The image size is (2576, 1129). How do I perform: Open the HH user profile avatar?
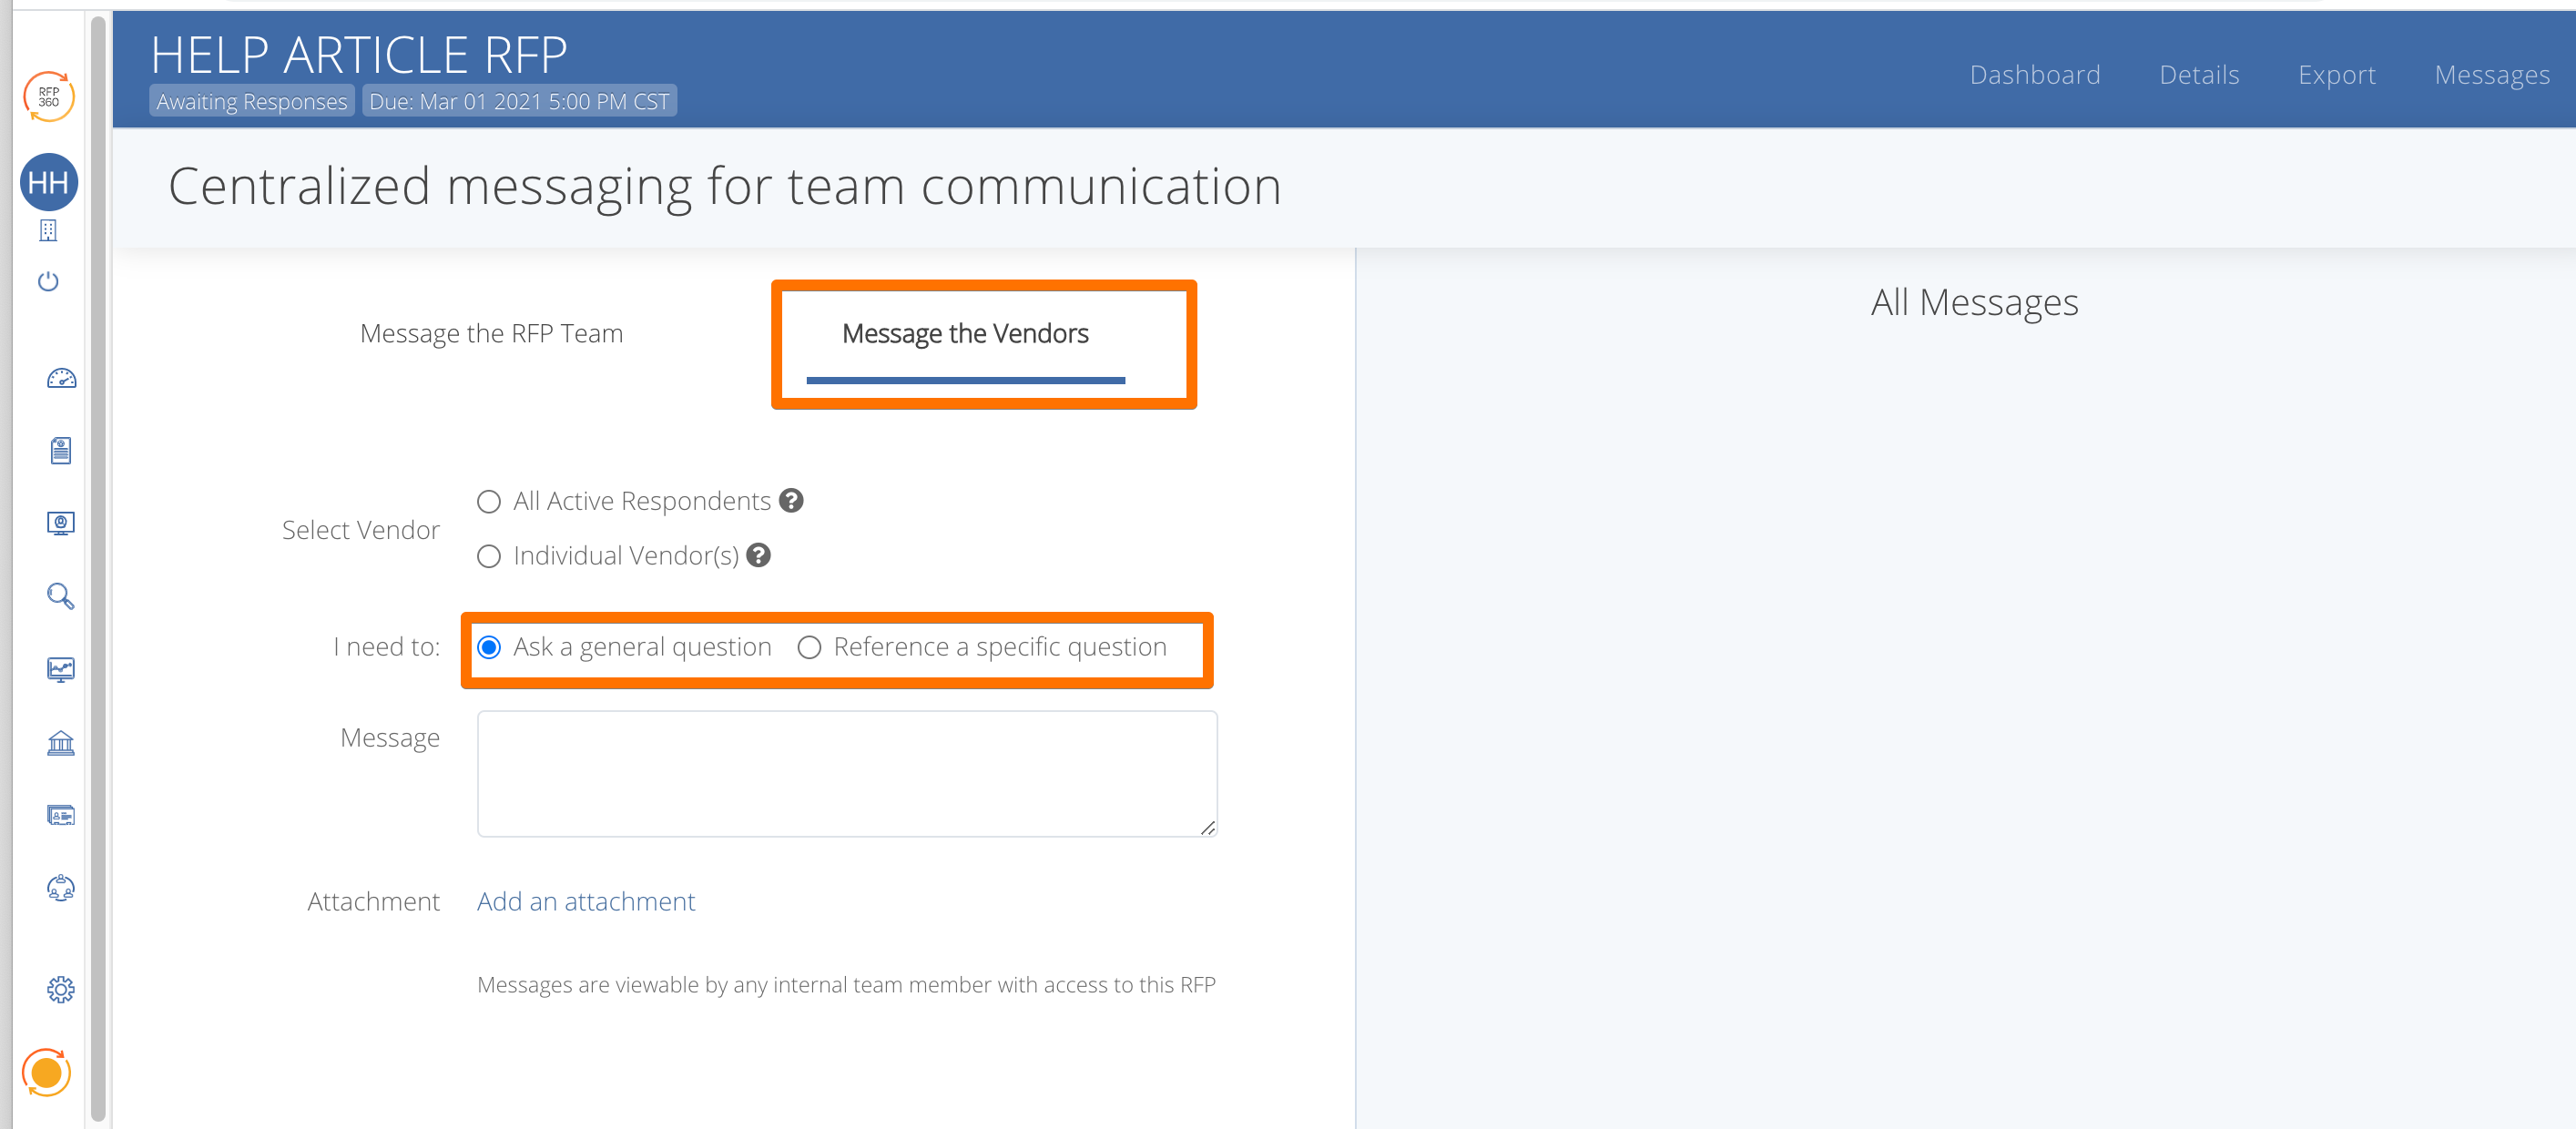pos(48,182)
